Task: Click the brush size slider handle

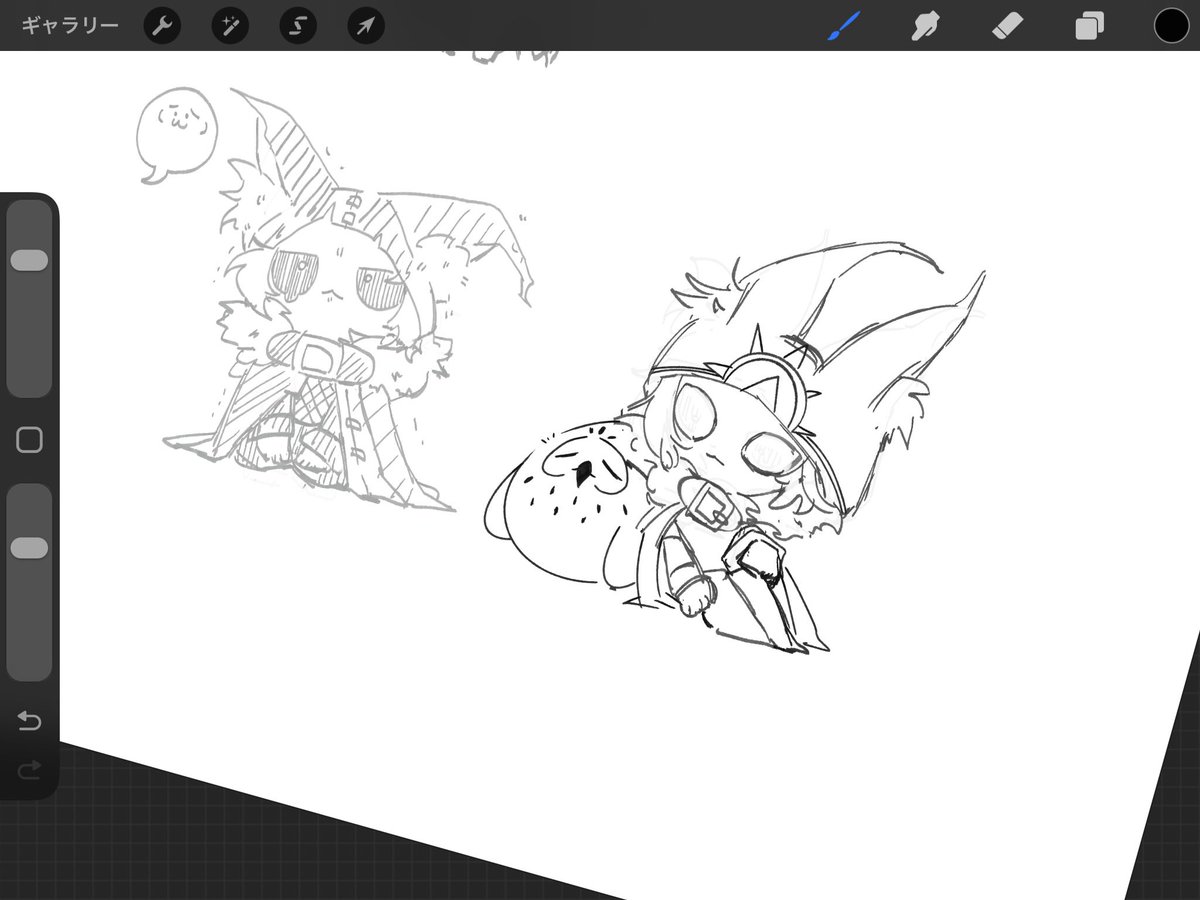Action: (29, 260)
